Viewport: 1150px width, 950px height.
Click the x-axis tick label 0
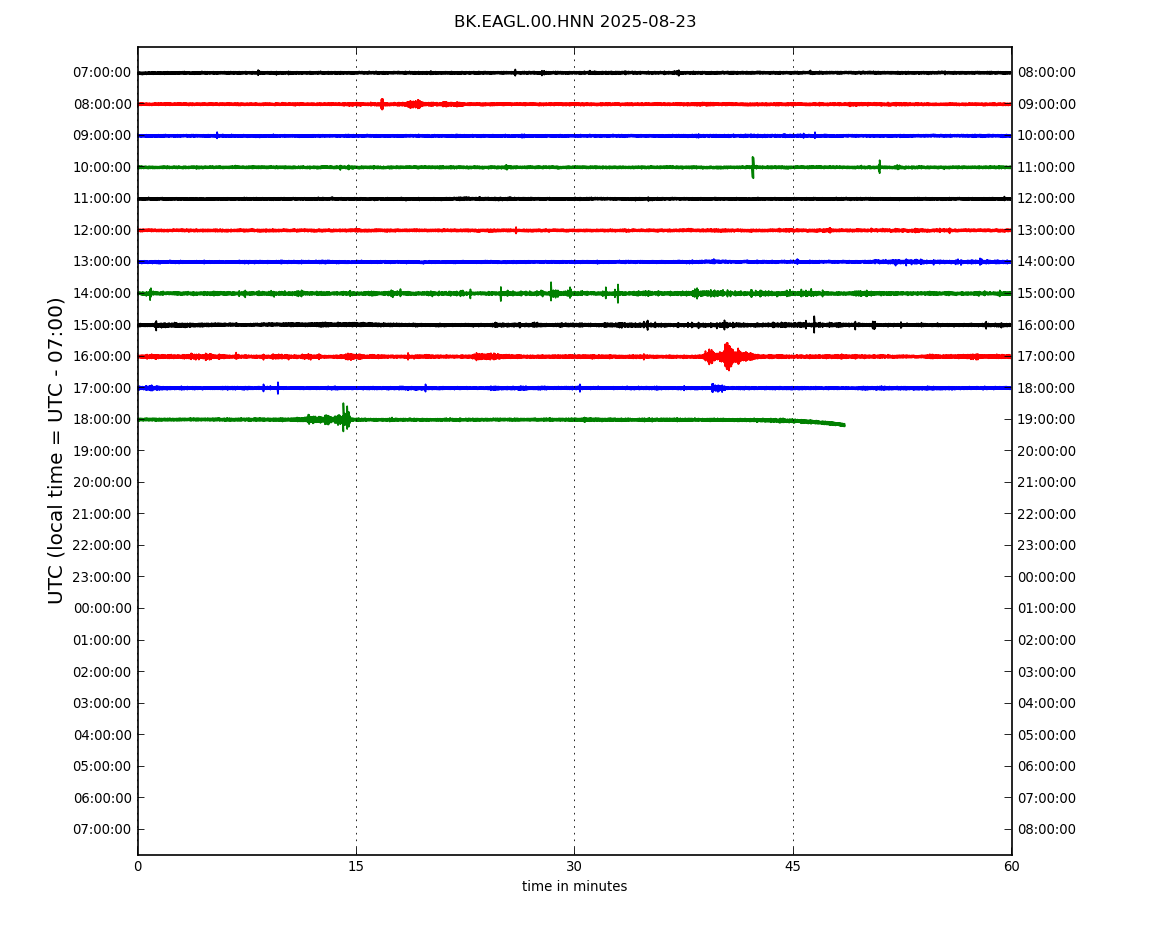(138, 866)
